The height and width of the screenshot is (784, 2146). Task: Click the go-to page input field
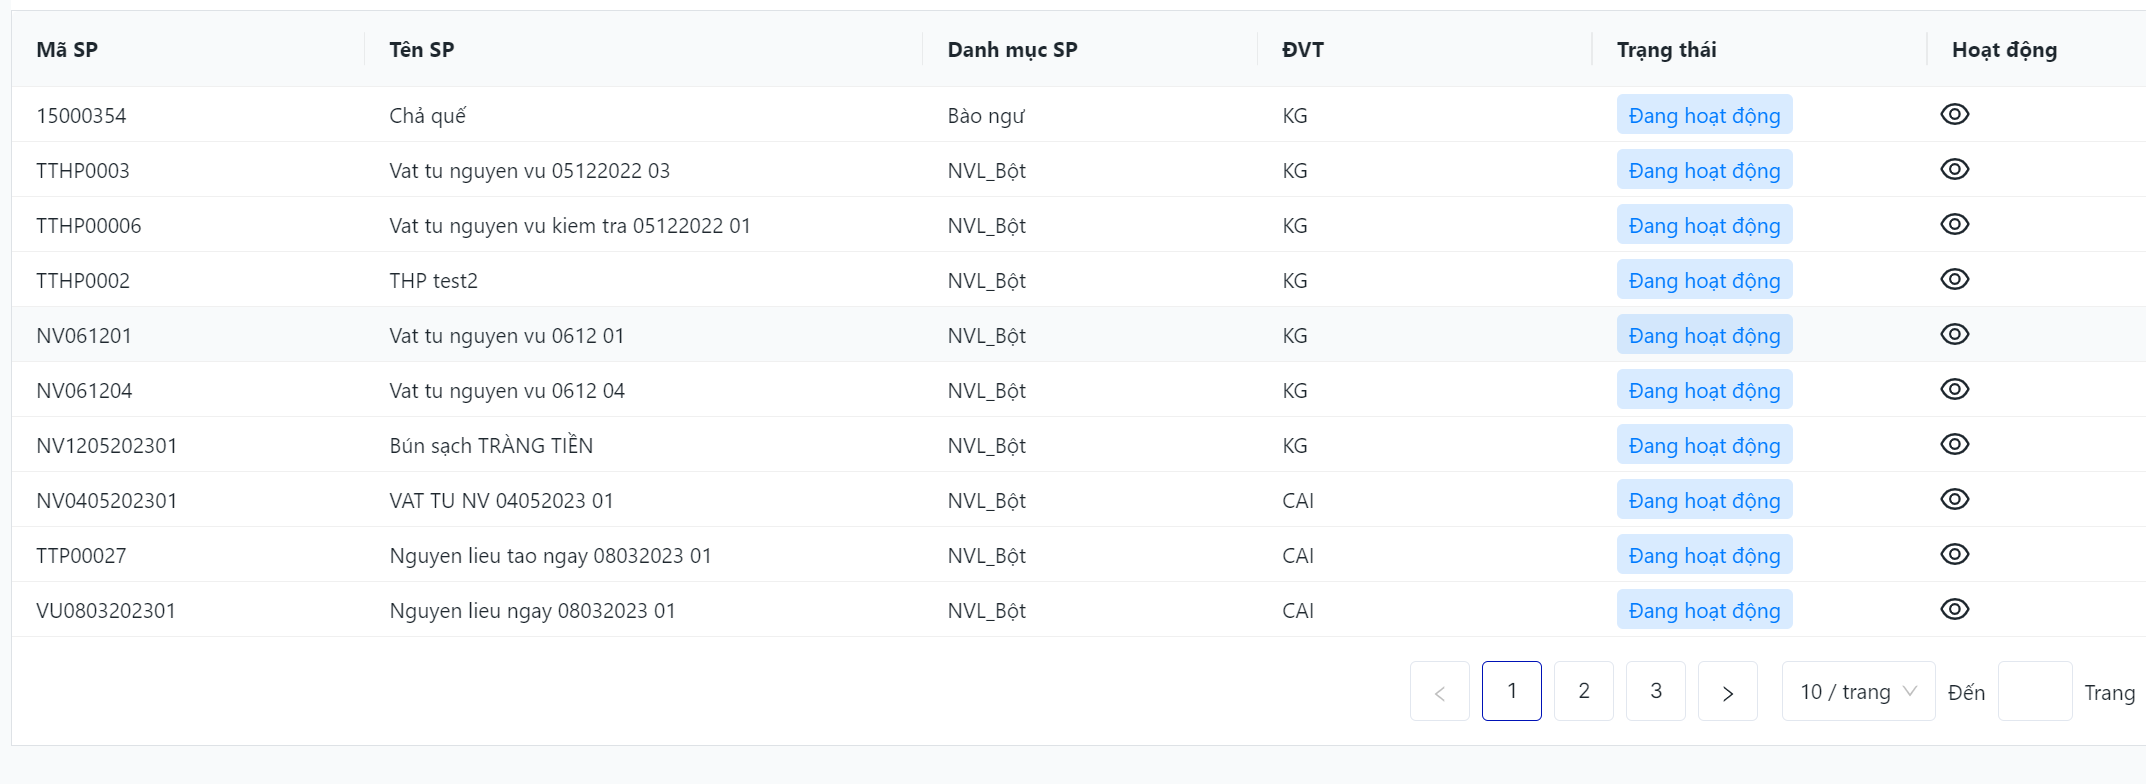(x=2034, y=692)
